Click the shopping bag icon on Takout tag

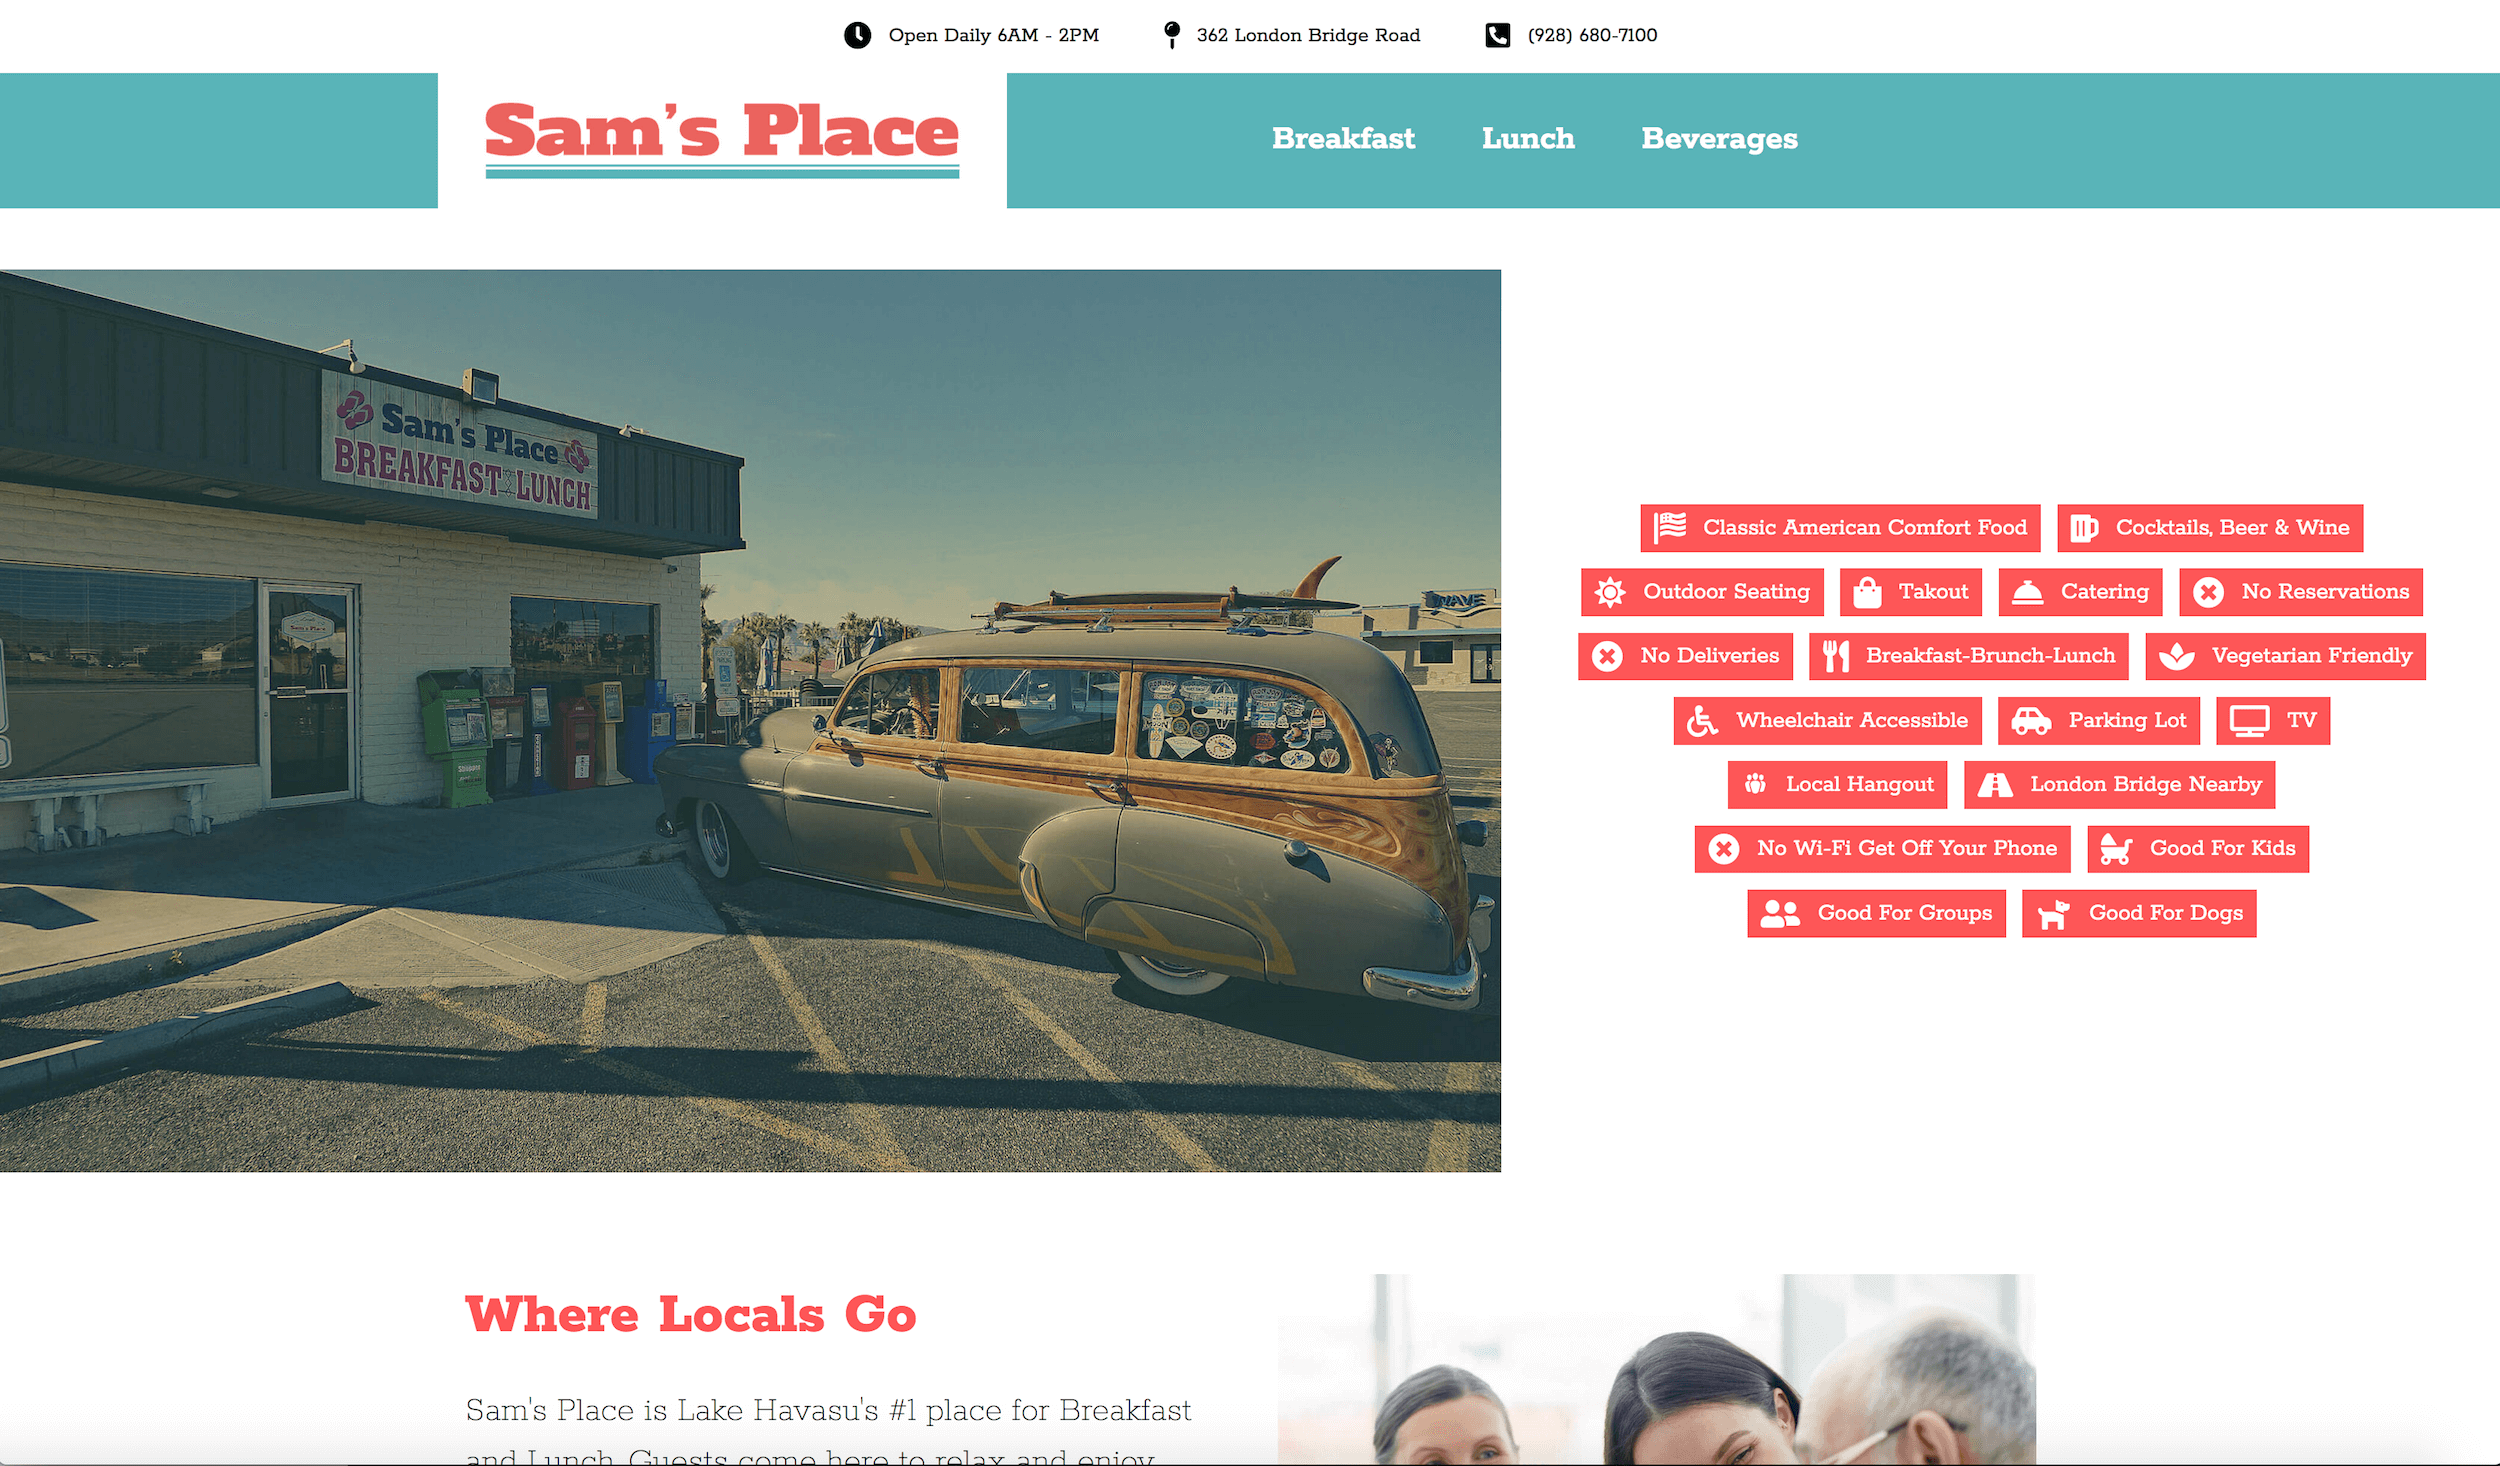pyautogui.click(x=1867, y=592)
